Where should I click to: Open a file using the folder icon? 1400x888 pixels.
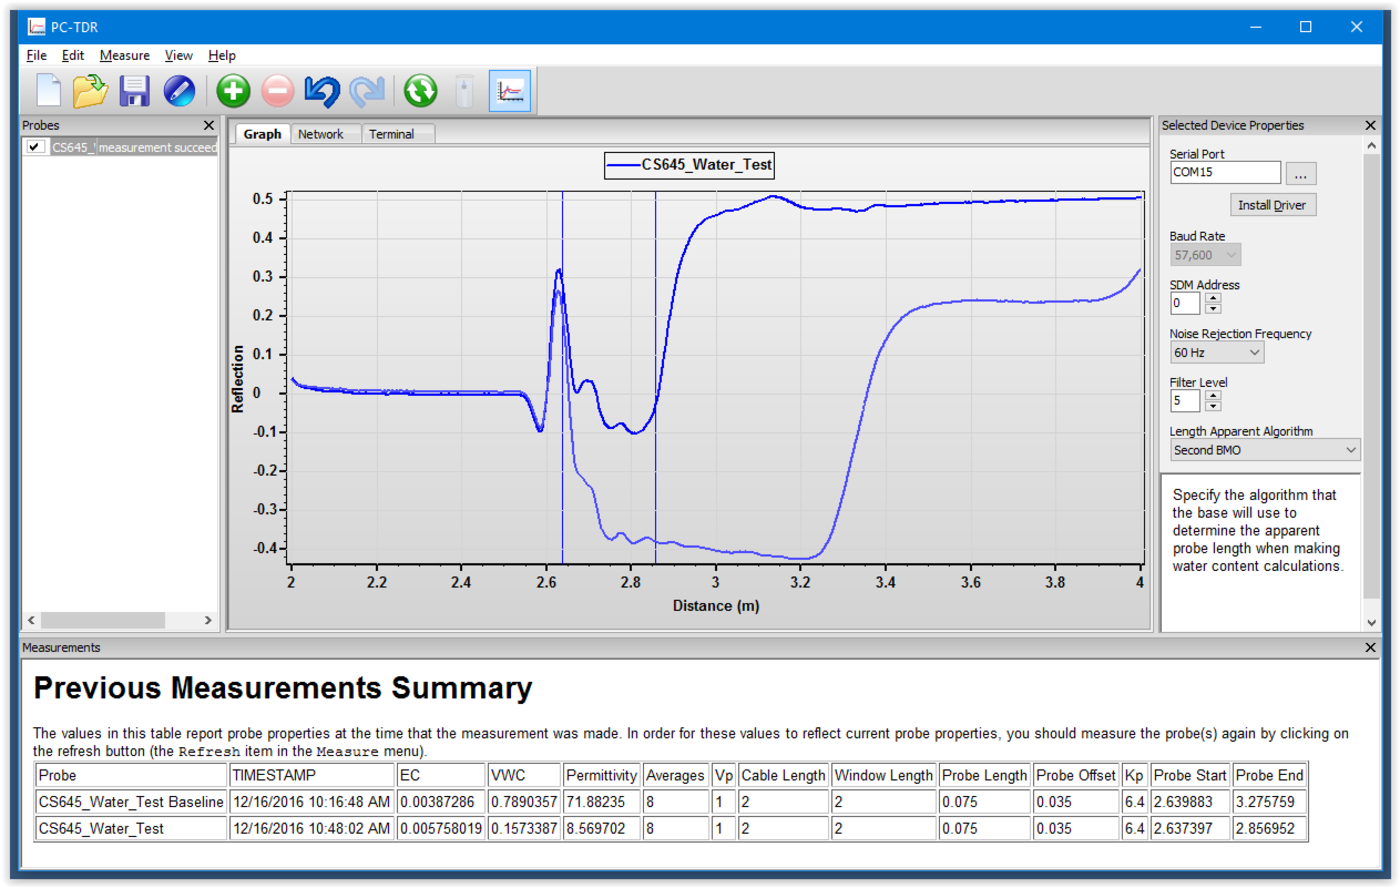(x=90, y=91)
